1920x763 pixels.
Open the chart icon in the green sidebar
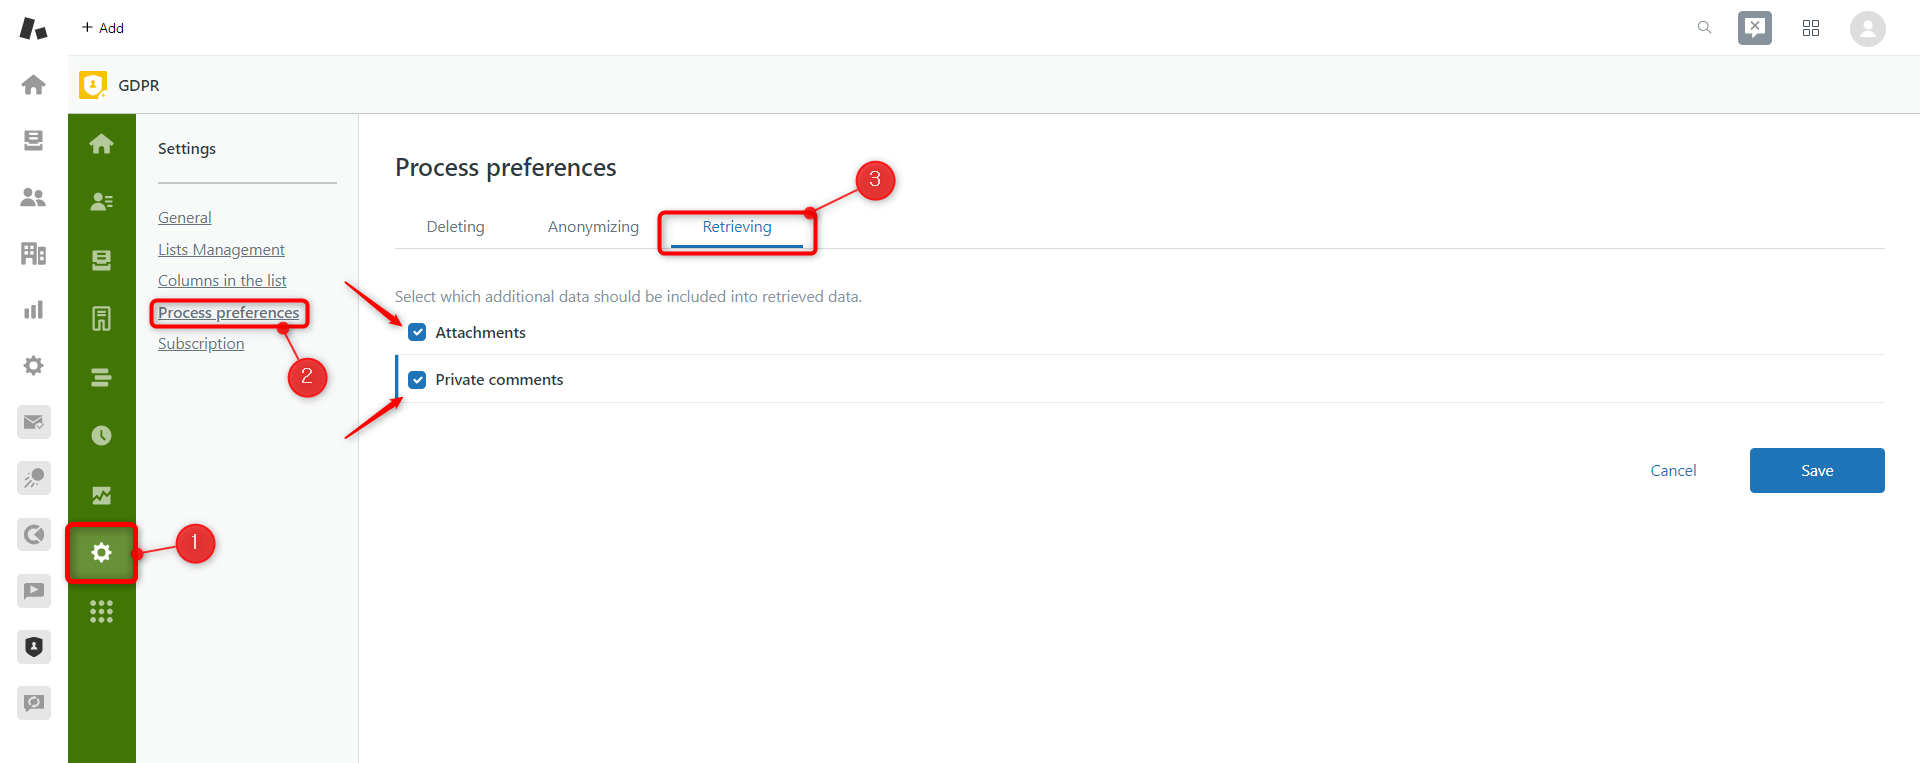[x=101, y=494]
